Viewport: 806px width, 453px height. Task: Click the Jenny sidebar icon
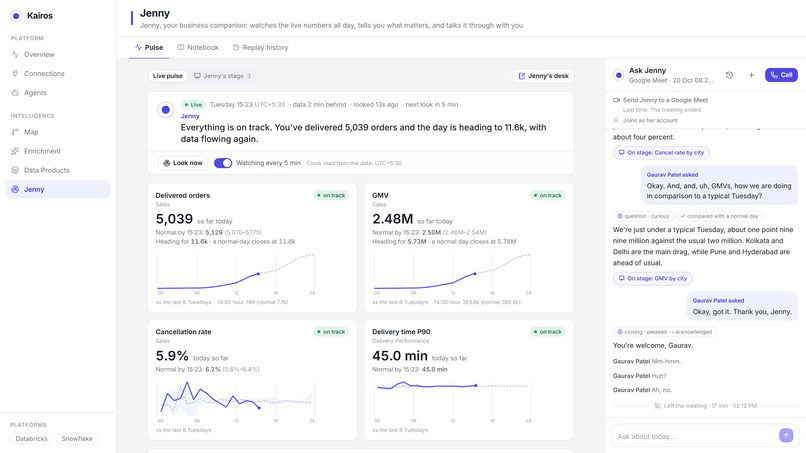[15, 189]
